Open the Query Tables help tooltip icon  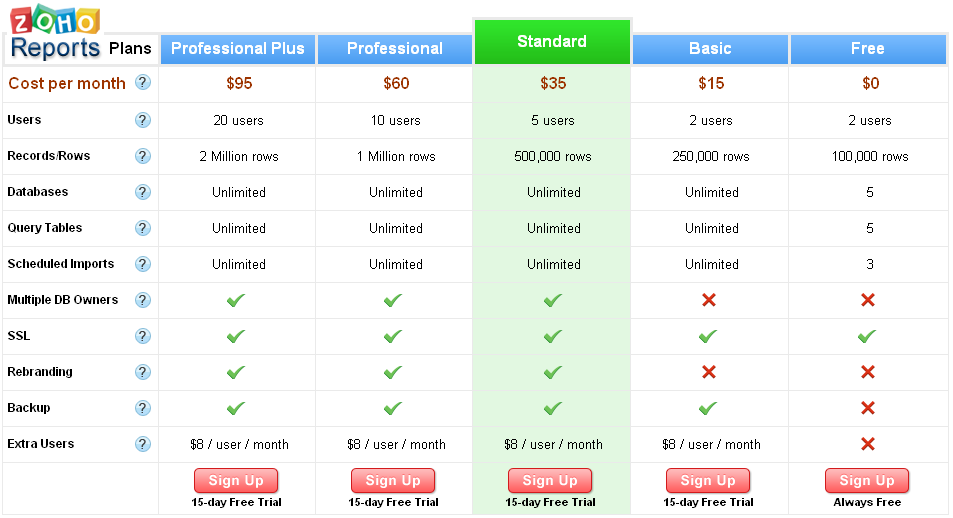(x=143, y=228)
